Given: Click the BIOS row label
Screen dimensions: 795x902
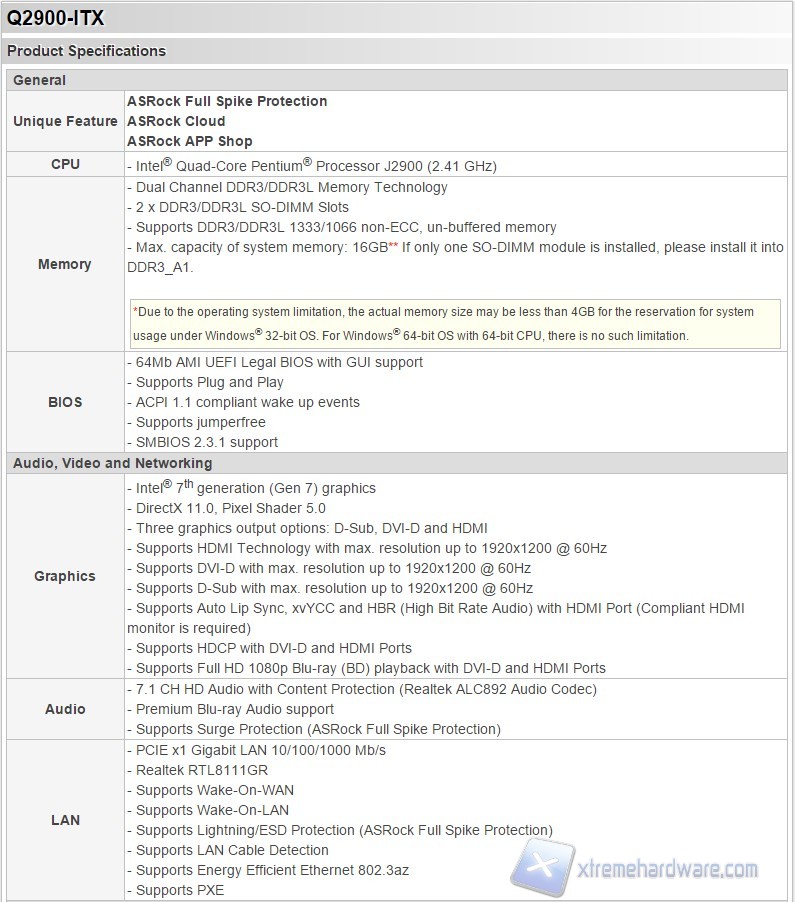Looking at the screenshot, I should pyautogui.click(x=65, y=402).
